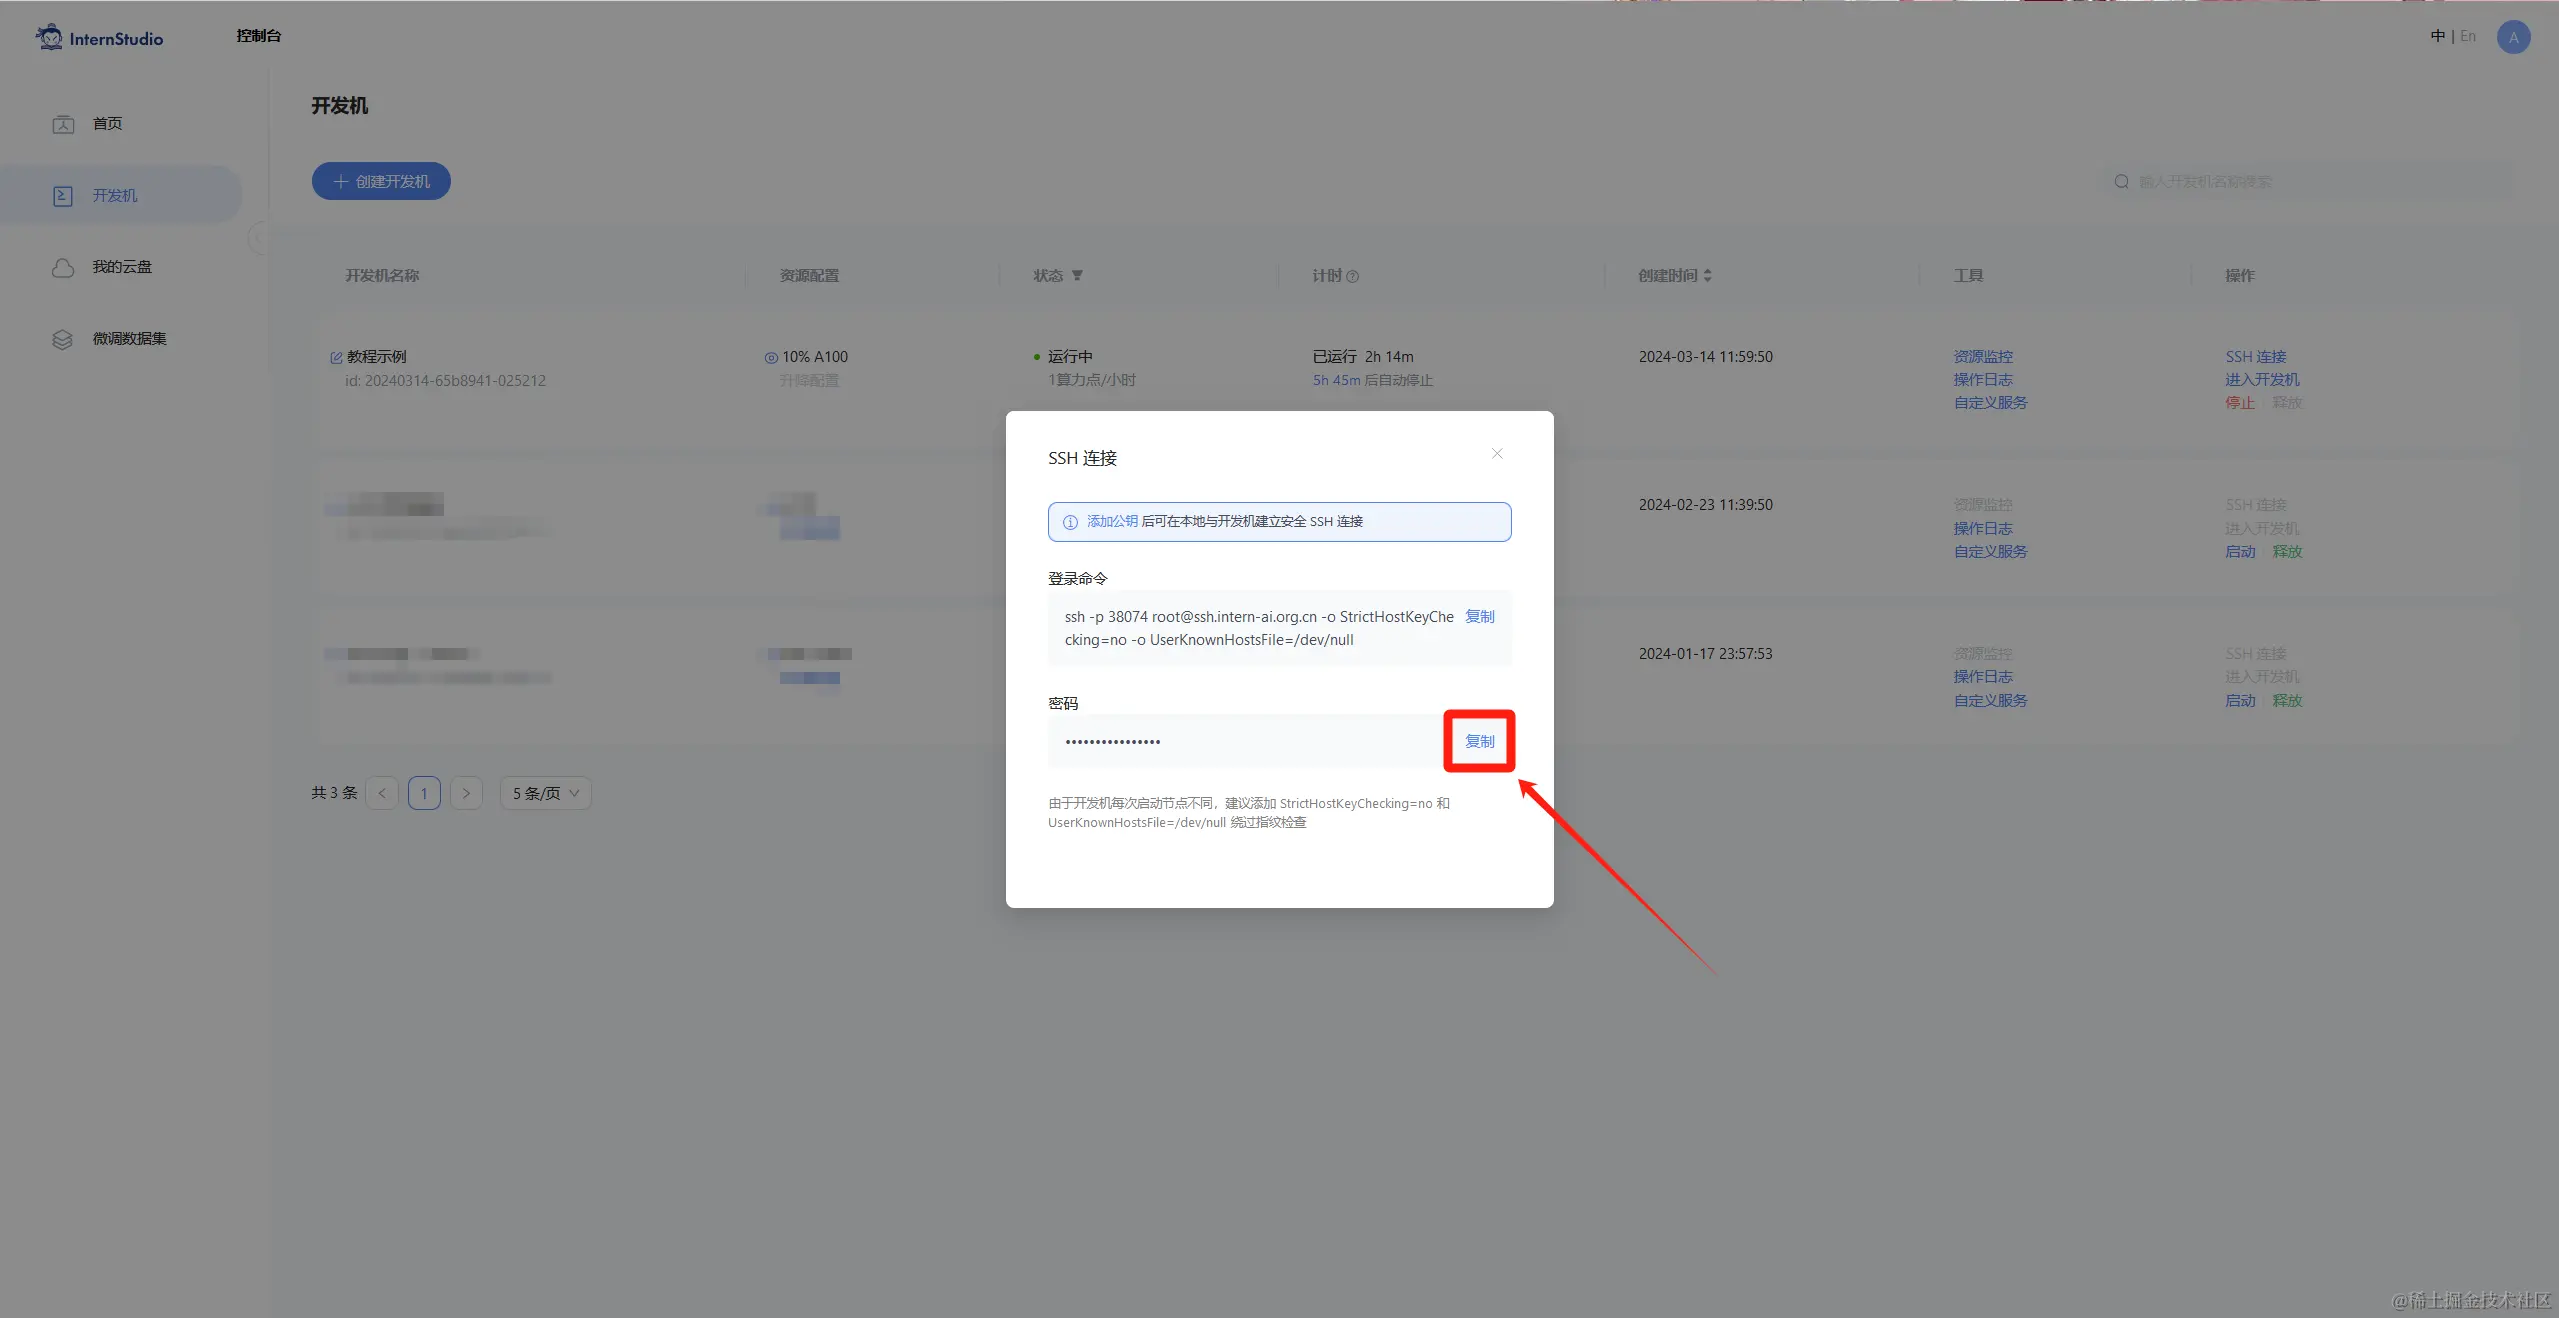Go to page 1 in pagination
Image resolution: width=2559 pixels, height=1318 pixels.
point(424,793)
